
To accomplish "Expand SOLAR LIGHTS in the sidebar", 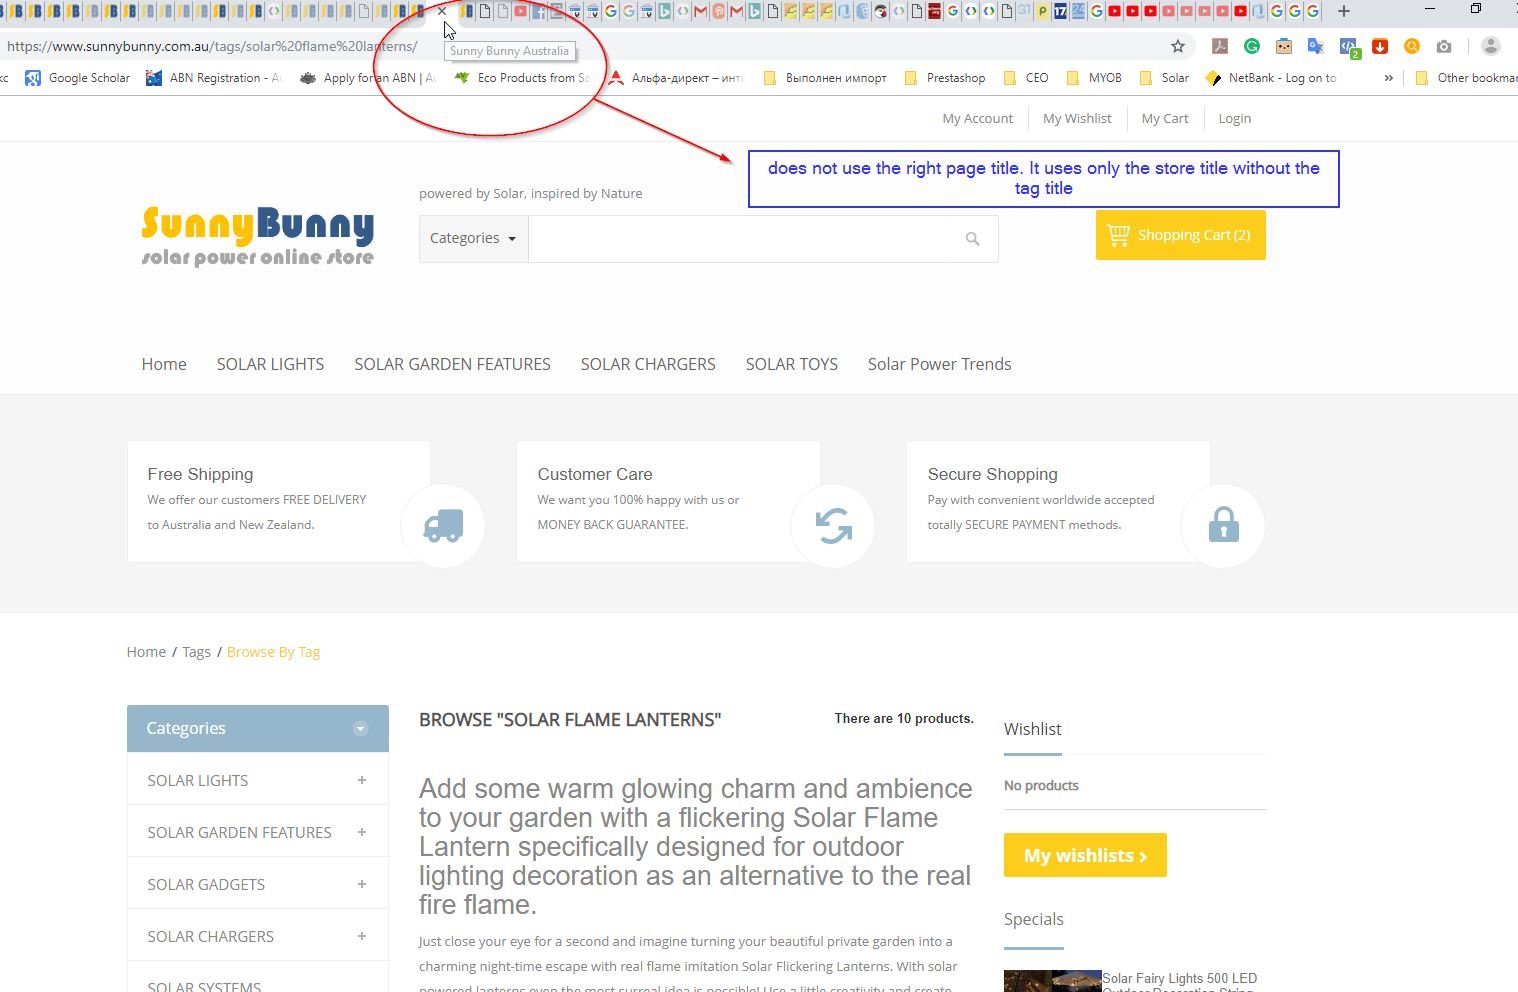I will 362,780.
